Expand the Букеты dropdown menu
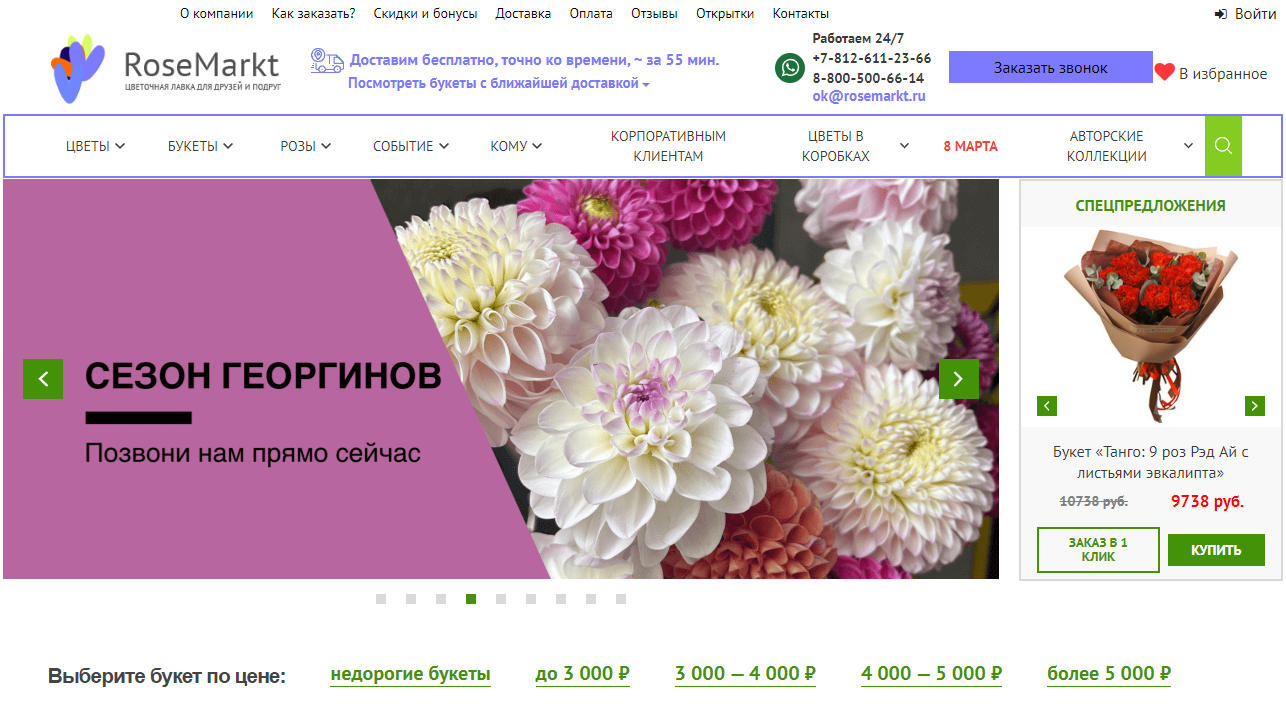Viewport: 1286px width, 704px height. point(200,146)
